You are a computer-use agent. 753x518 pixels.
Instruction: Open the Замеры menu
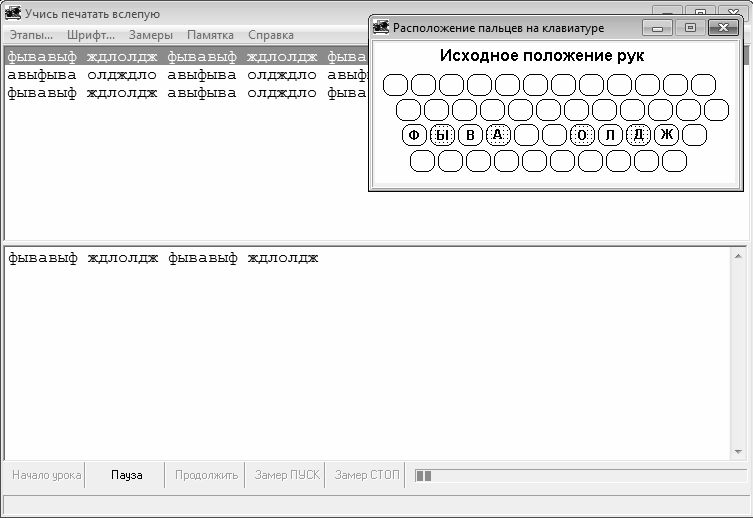click(151, 35)
